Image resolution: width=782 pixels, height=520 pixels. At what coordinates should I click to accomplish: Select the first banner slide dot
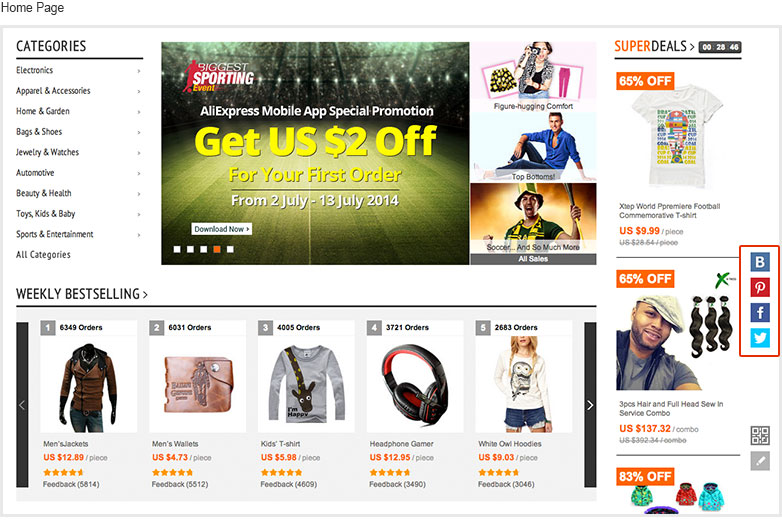point(177,249)
